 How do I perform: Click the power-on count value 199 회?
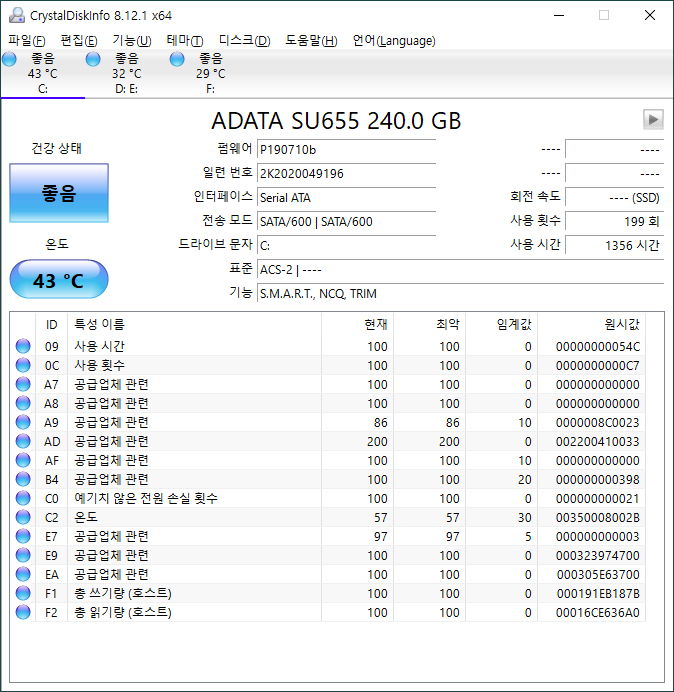(614, 221)
